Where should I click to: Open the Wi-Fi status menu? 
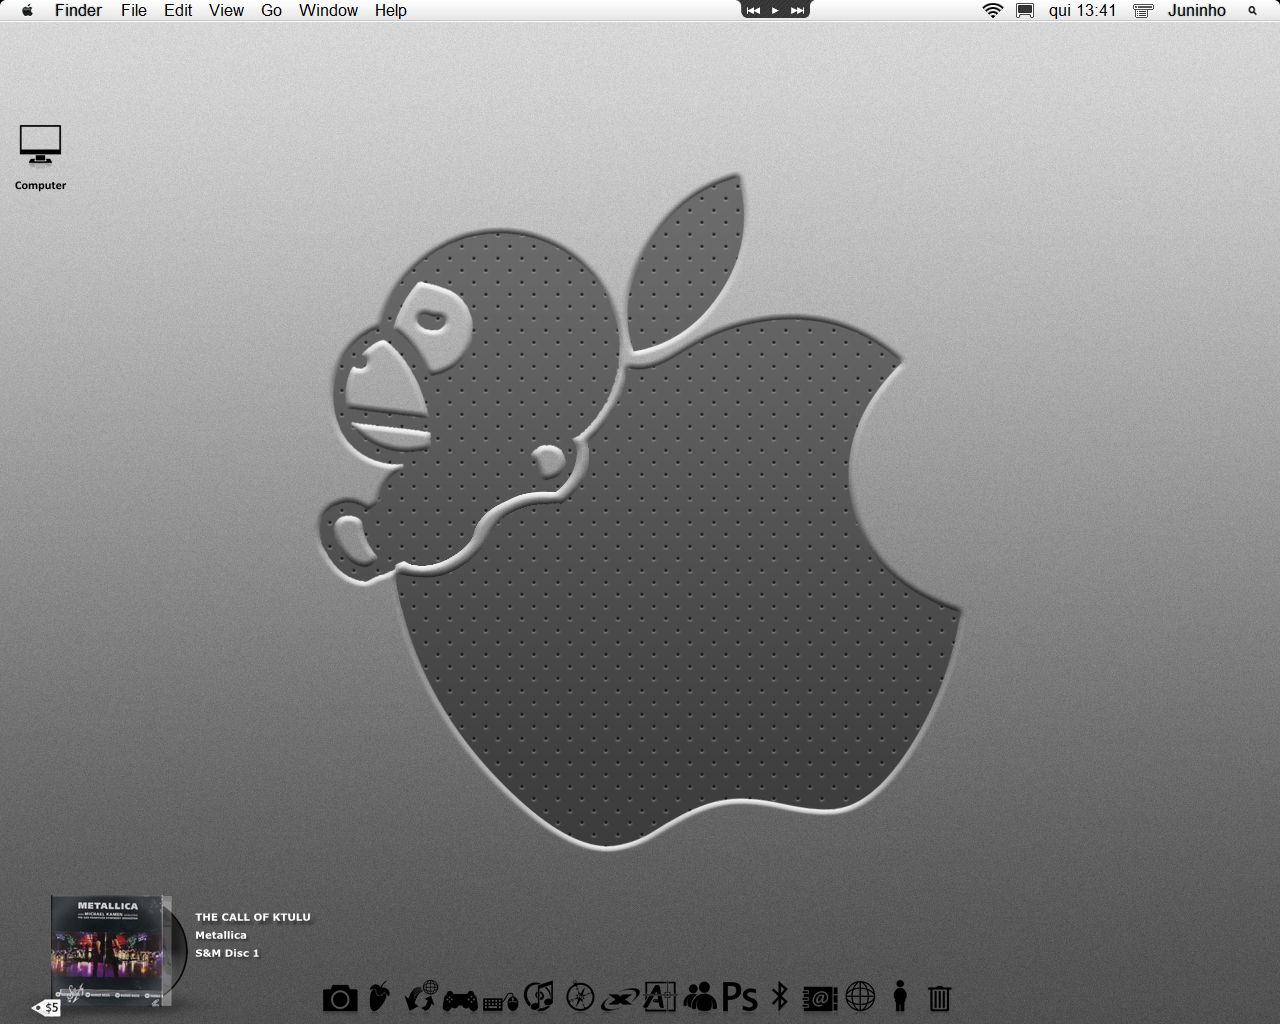click(x=993, y=10)
